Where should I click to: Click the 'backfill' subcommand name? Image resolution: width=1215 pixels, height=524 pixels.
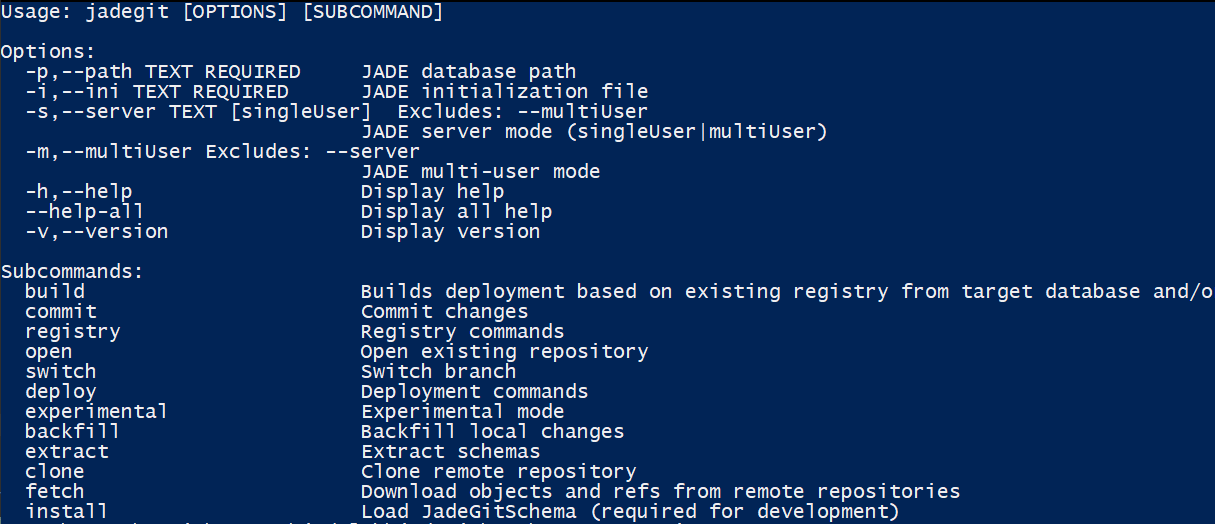(72, 432)
